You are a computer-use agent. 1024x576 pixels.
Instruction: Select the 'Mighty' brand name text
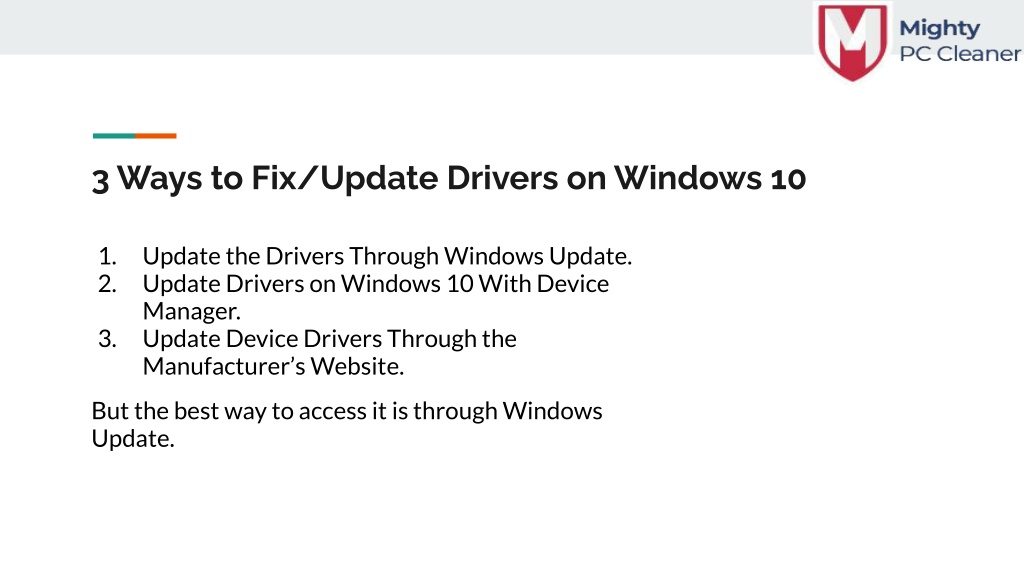pyautogui.click(x=940, y=28)
